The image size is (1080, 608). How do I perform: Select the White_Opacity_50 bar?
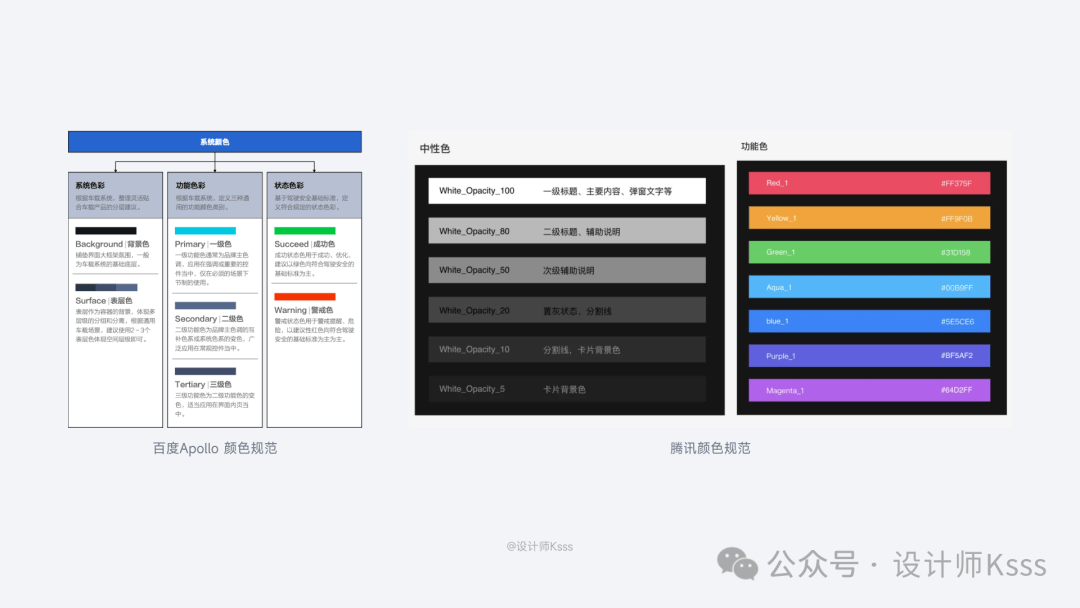pyautogui.click(x=567, y=270)
